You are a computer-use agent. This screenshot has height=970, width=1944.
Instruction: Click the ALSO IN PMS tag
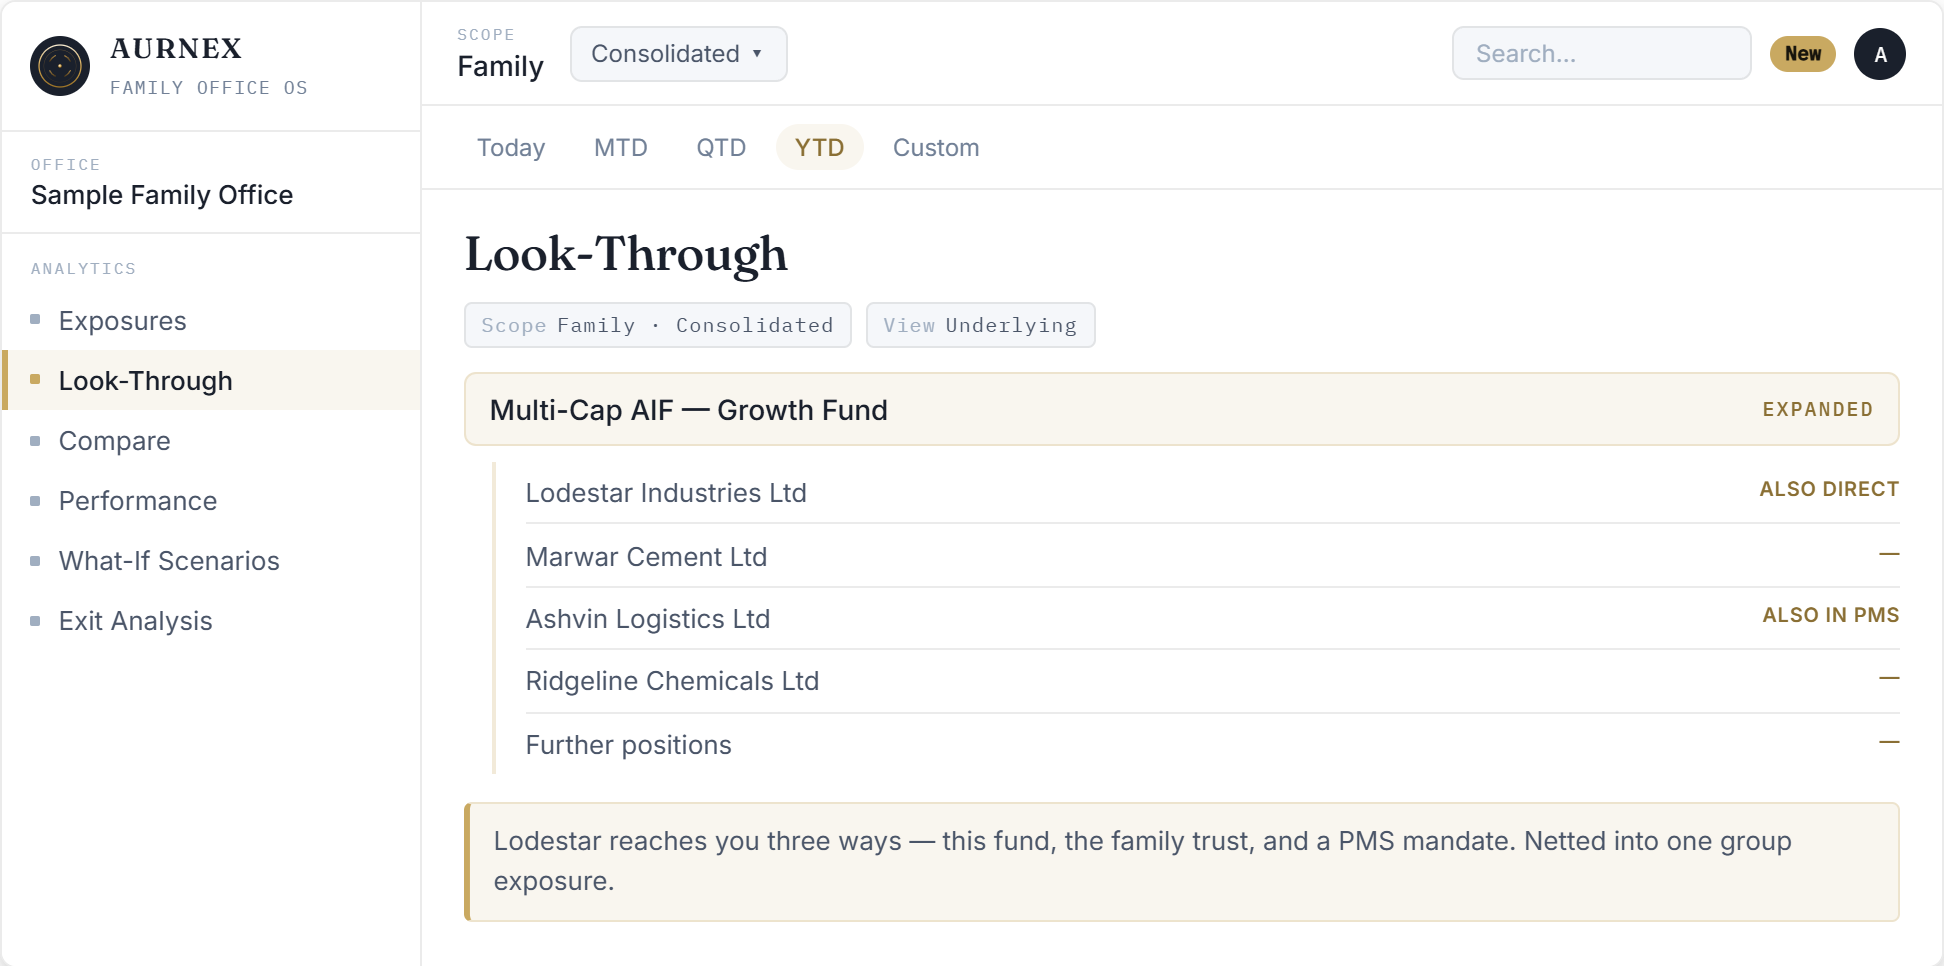coord(1830,615)
